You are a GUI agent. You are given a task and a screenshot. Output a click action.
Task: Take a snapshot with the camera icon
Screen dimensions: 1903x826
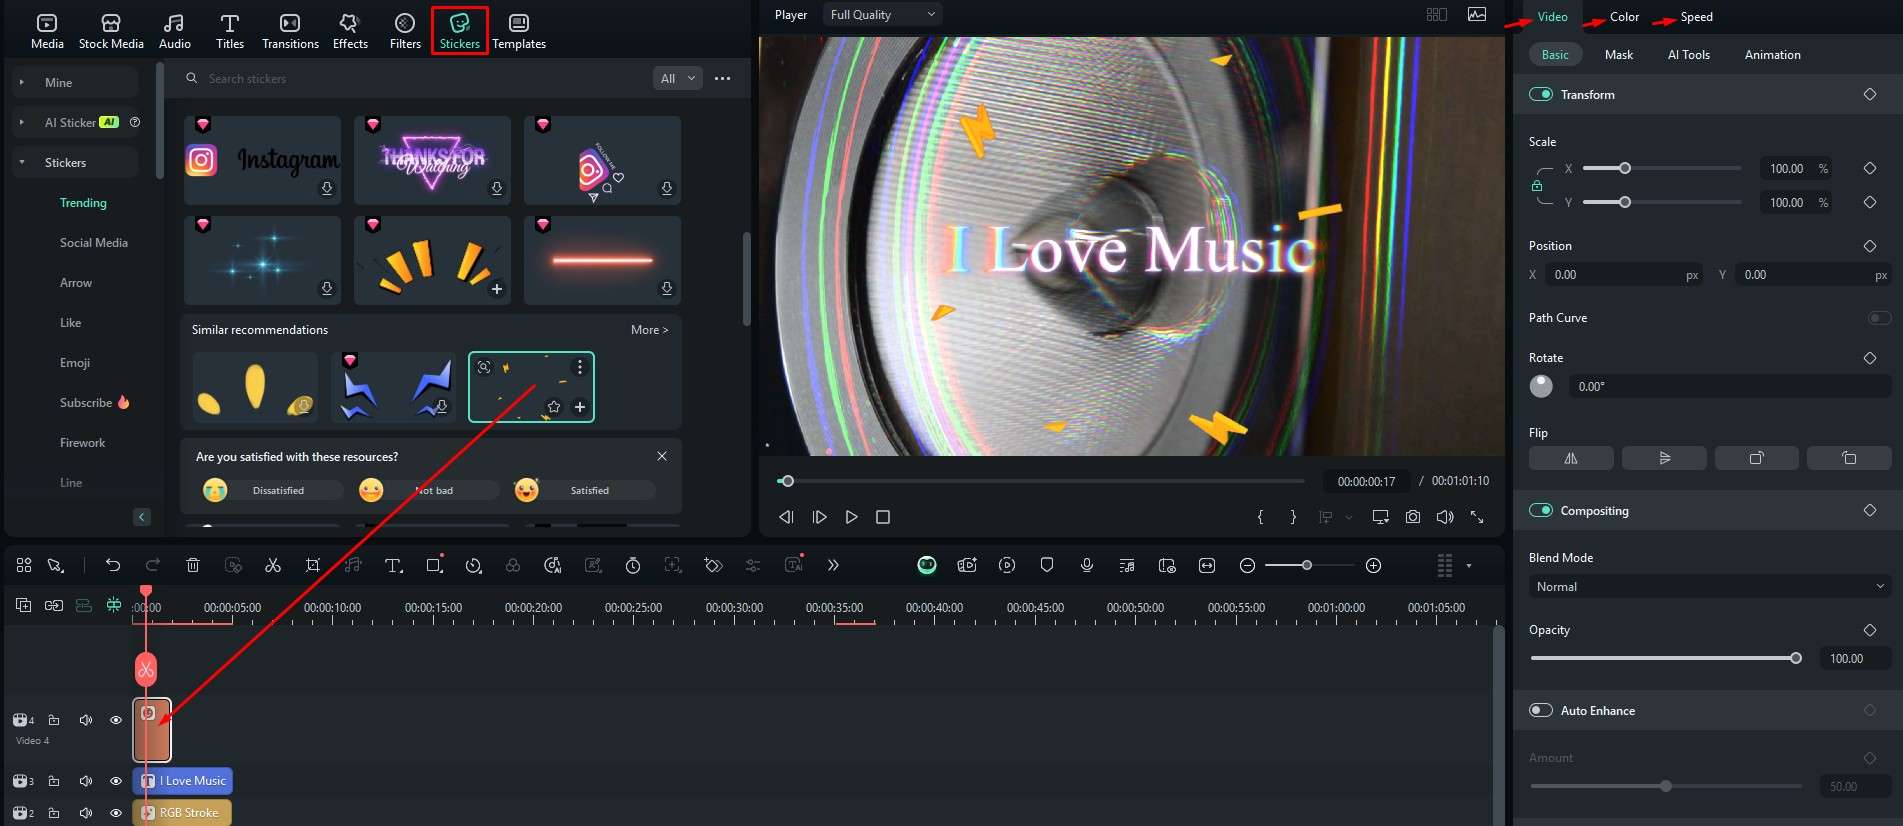click(1412, 517)
